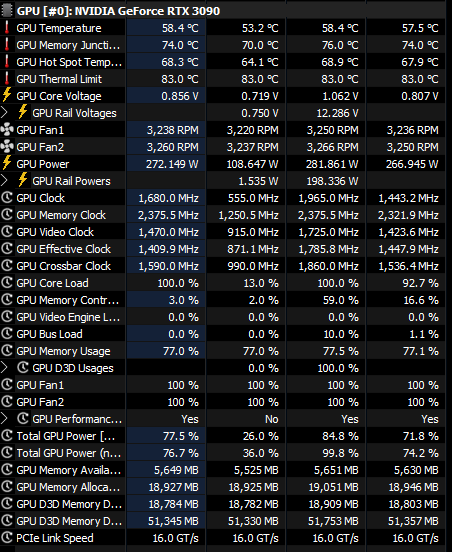Click the 1,965.0 MHz maximum GPU Clock value
This screenshot has height=552, width=452.
pos(328,198)
